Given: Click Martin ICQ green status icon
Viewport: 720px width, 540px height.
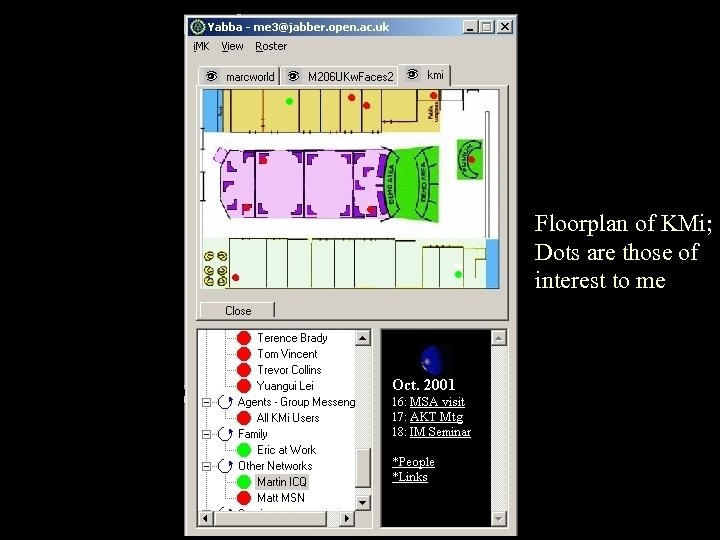Looking at the screenshot, I should coord(244,482).
